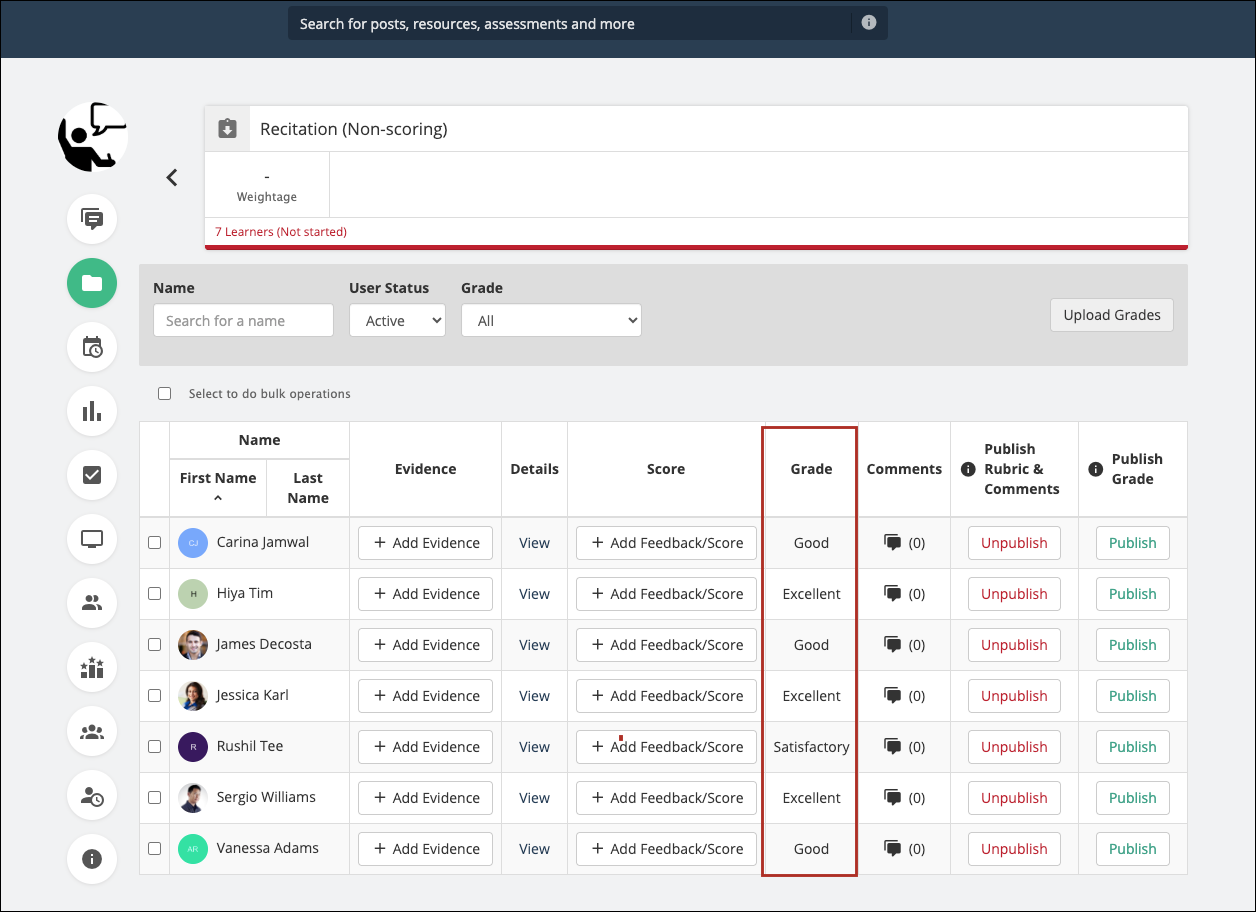
Task: Click Add Evidence for James Decosta
Action: [425, 645]
